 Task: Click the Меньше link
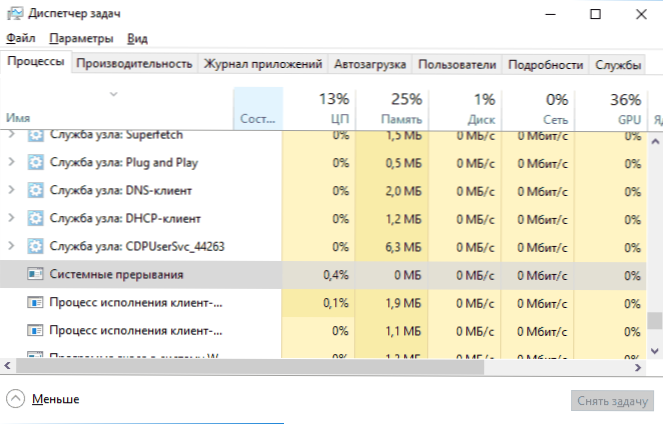[x=55, y=399]
